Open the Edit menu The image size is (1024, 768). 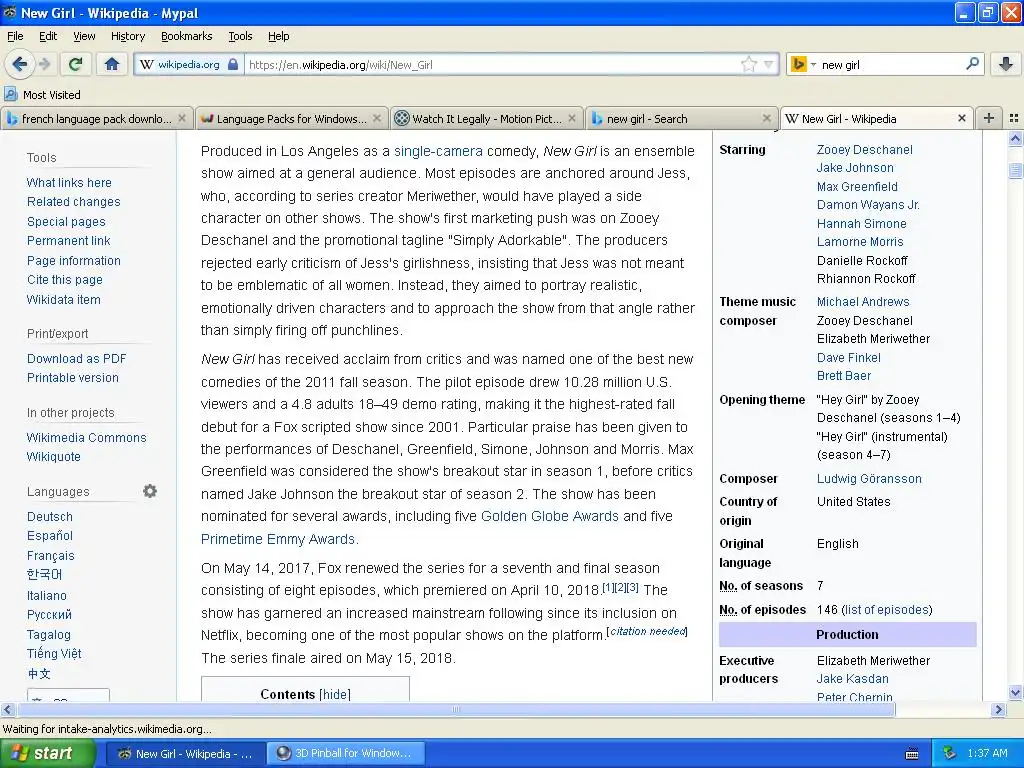[x=48, y=36]
